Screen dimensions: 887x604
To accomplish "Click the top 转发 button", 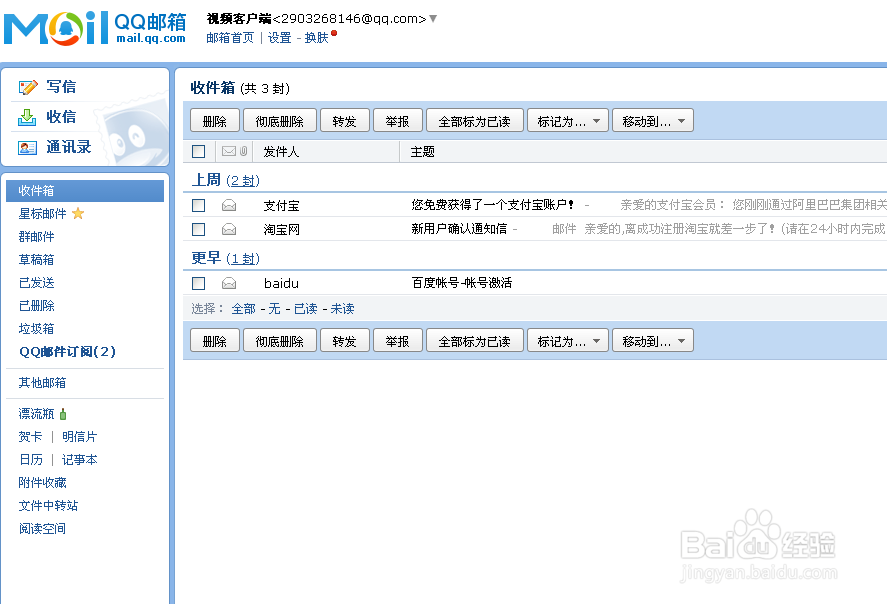I will [345, 120].
